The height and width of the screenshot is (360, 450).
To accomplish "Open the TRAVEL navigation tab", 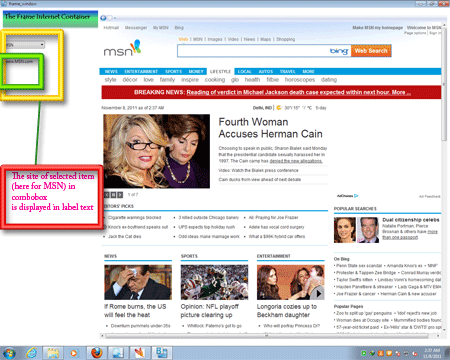I will 288,72.
